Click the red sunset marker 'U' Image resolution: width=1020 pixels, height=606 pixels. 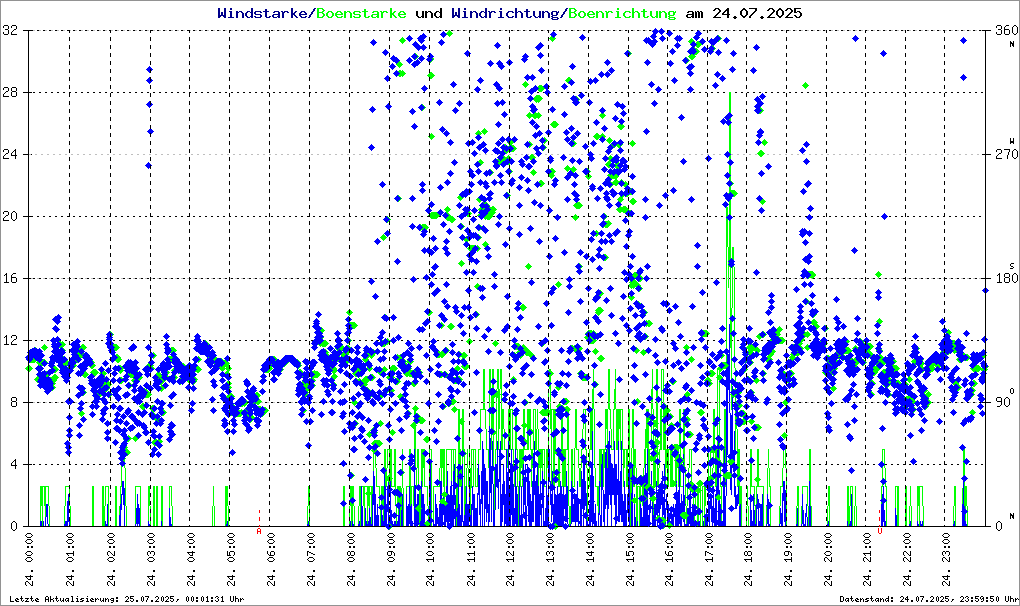[x=880, y=532]
